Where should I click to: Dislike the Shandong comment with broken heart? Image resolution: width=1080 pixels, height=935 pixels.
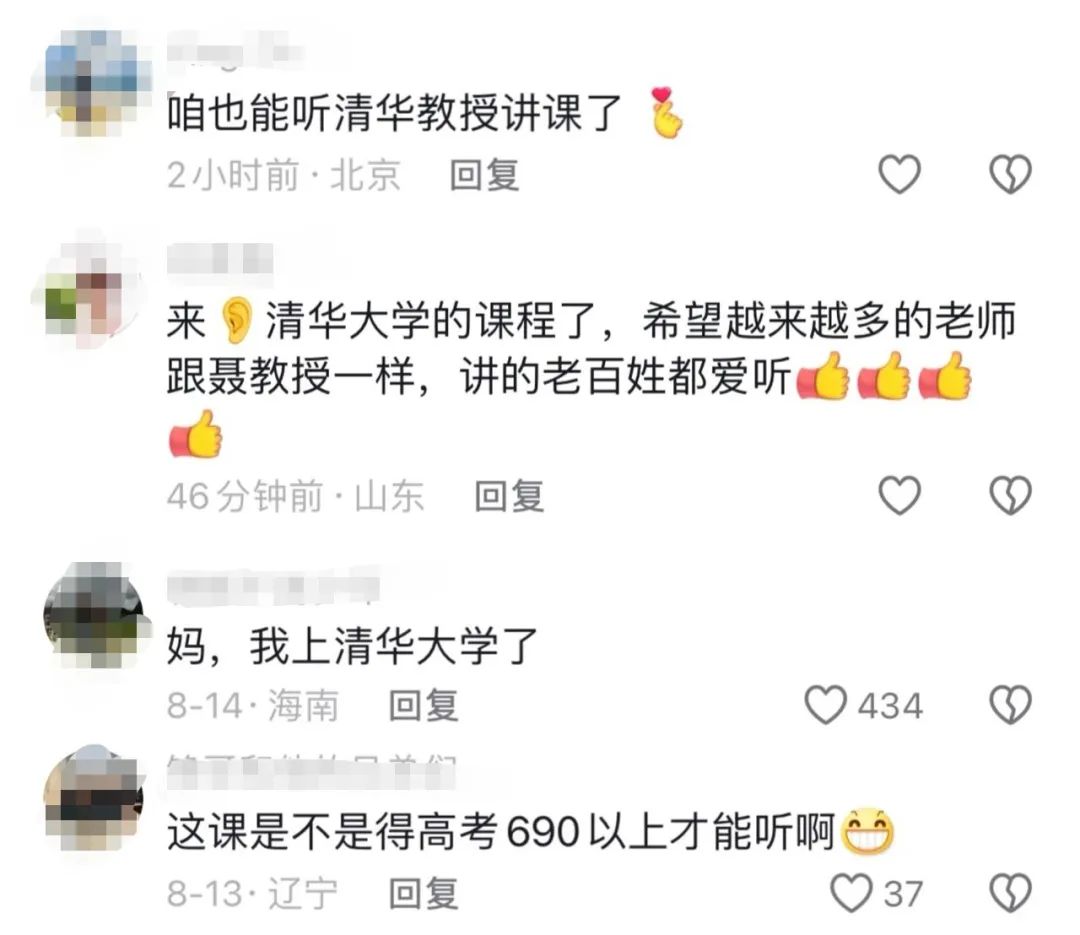click(1010, 495)
